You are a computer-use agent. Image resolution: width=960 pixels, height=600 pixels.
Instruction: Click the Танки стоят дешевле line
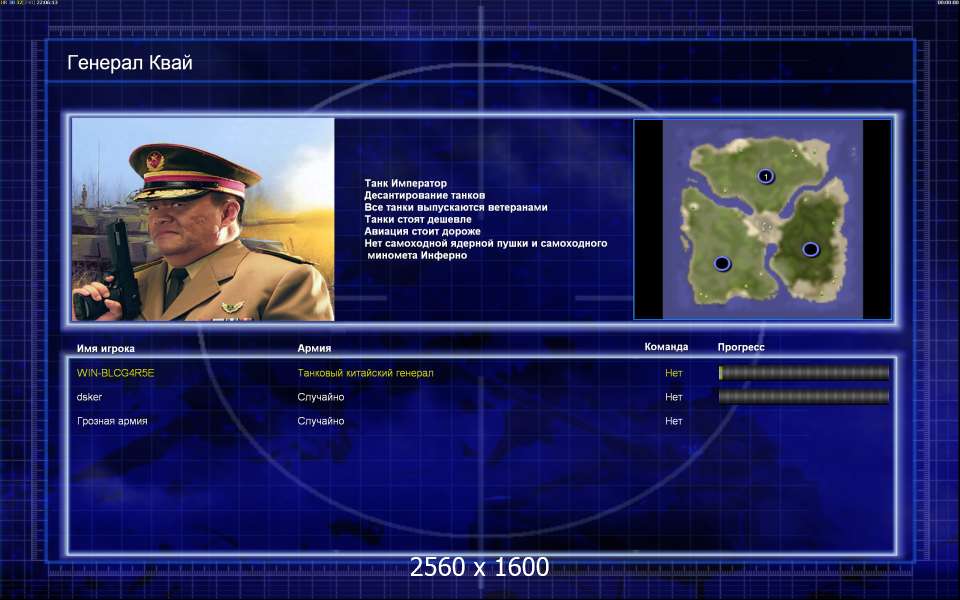(x=418, y=219)
